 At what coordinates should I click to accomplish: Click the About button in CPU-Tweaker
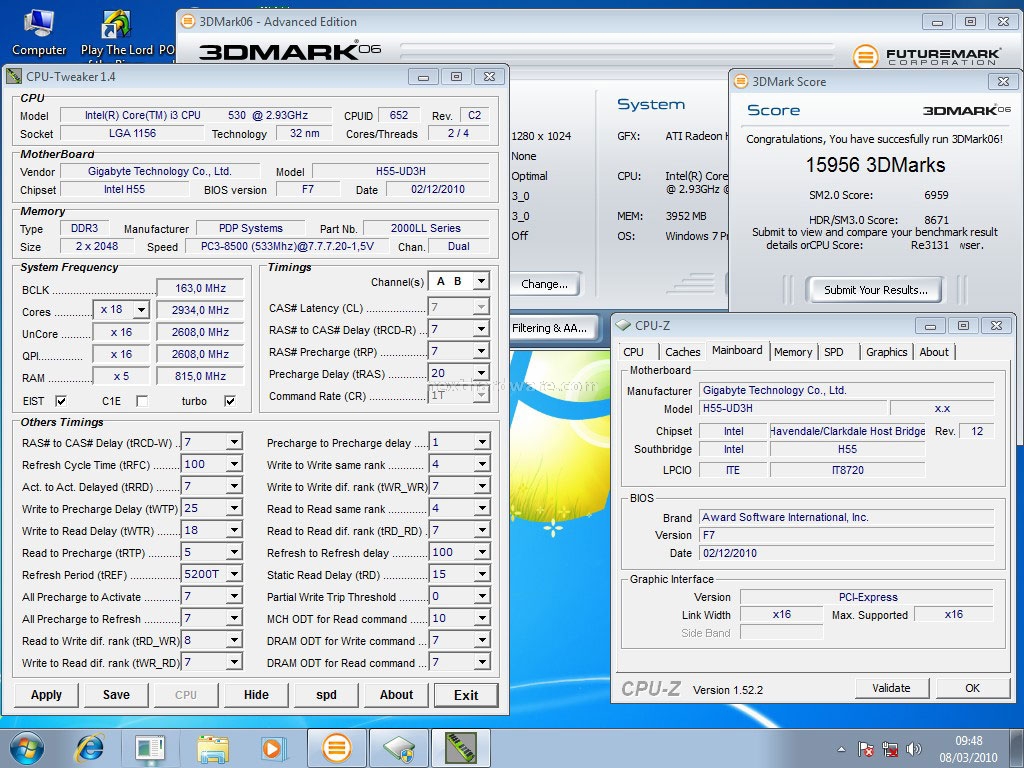[x=396, y=695]
